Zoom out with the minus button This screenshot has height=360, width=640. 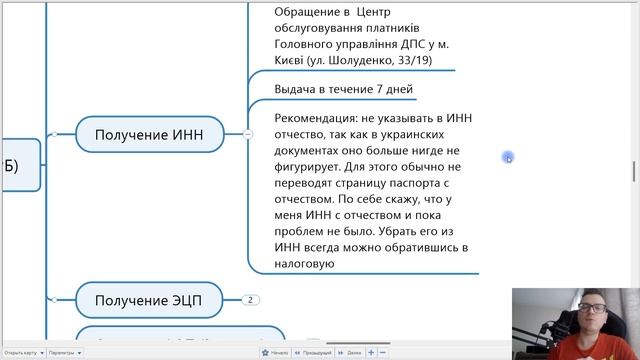point(383,353)
